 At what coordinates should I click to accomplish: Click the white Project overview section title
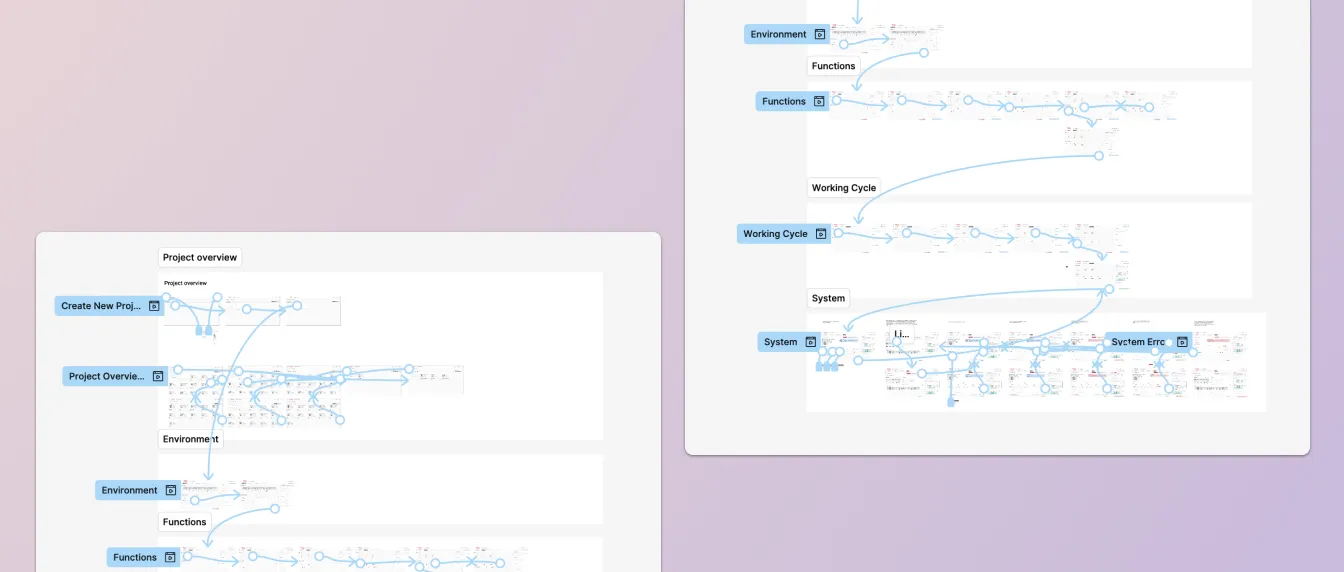200,258
